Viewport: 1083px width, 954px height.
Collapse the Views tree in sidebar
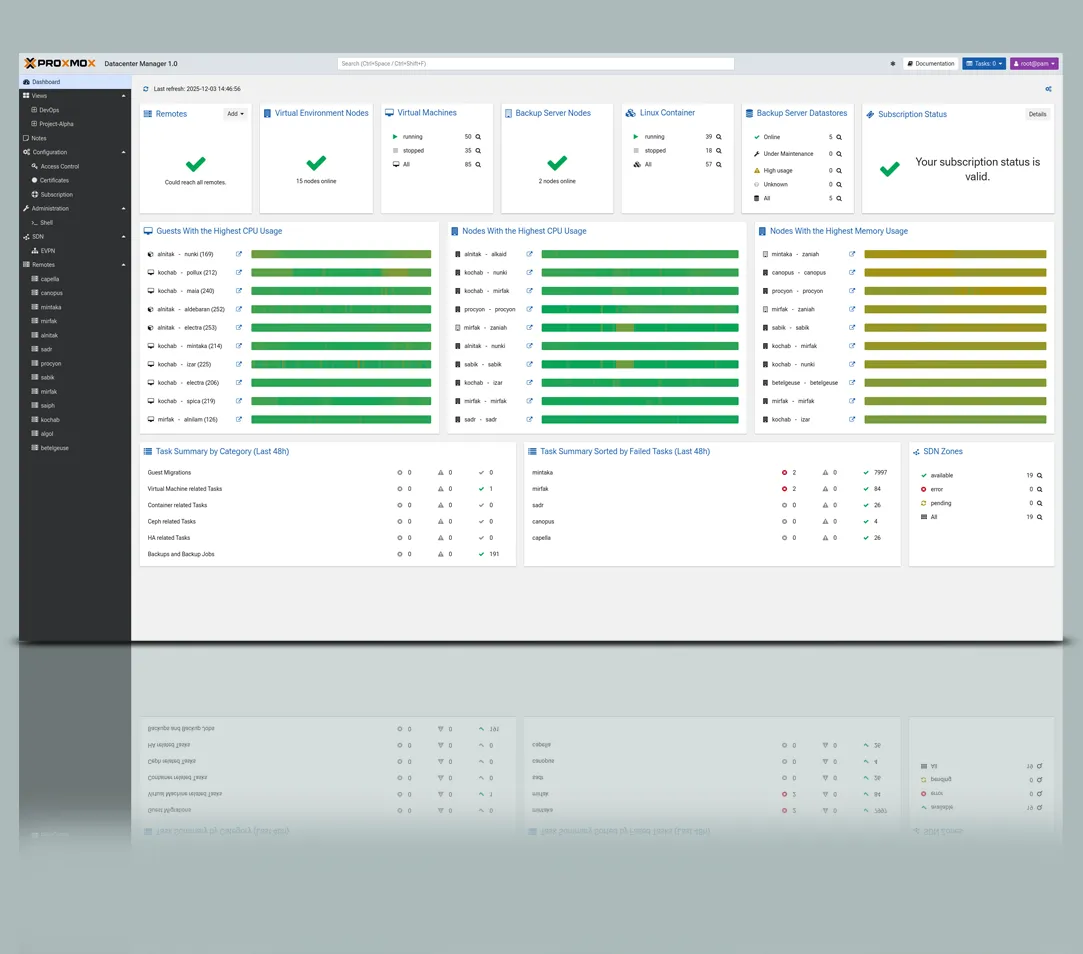pos(124,96)
